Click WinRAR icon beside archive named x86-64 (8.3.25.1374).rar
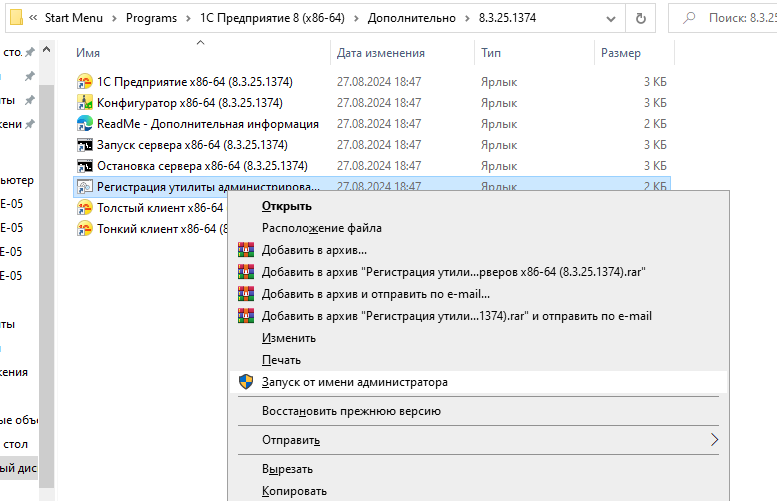The width and height of the screenshot is (777, 501). (x=246, y=272)
